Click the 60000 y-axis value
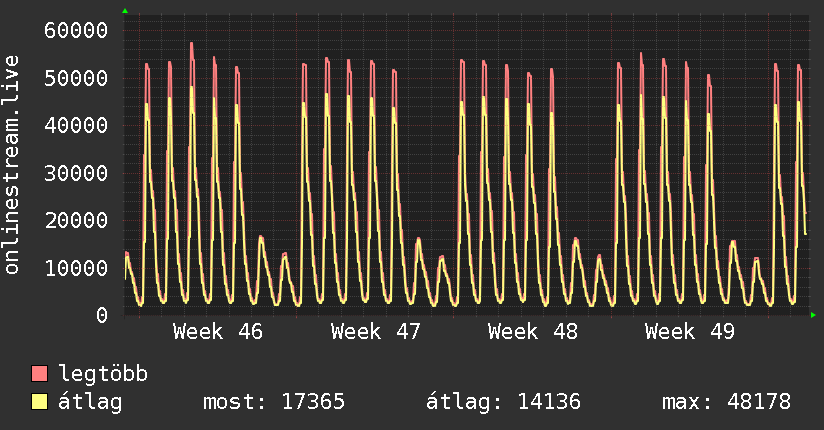Viewport: 824px width, 430px height. click(x=76, y=30)
